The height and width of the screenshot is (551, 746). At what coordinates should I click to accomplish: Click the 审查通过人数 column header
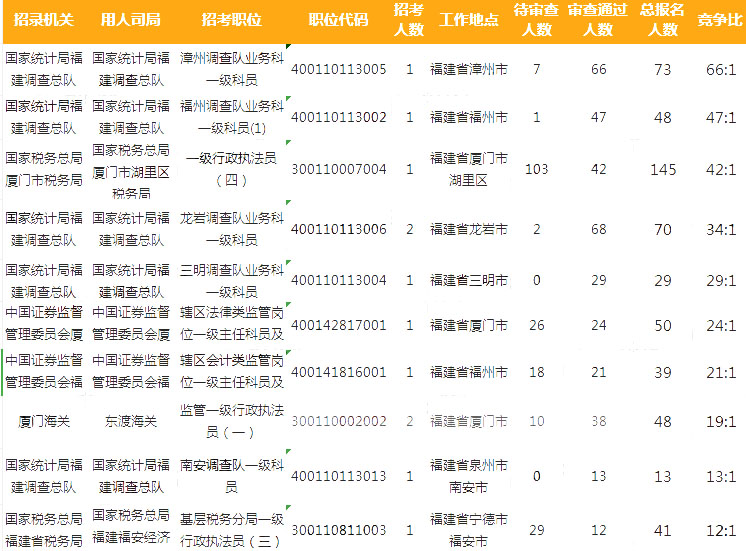click(x=598, y=20)
